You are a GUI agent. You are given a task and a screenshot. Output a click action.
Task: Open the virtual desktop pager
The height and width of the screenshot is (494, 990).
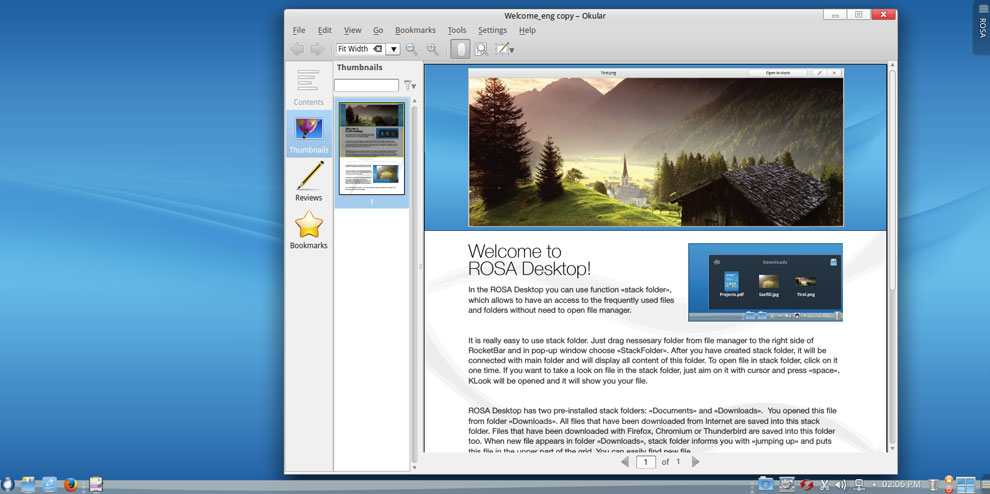(966, 485)
